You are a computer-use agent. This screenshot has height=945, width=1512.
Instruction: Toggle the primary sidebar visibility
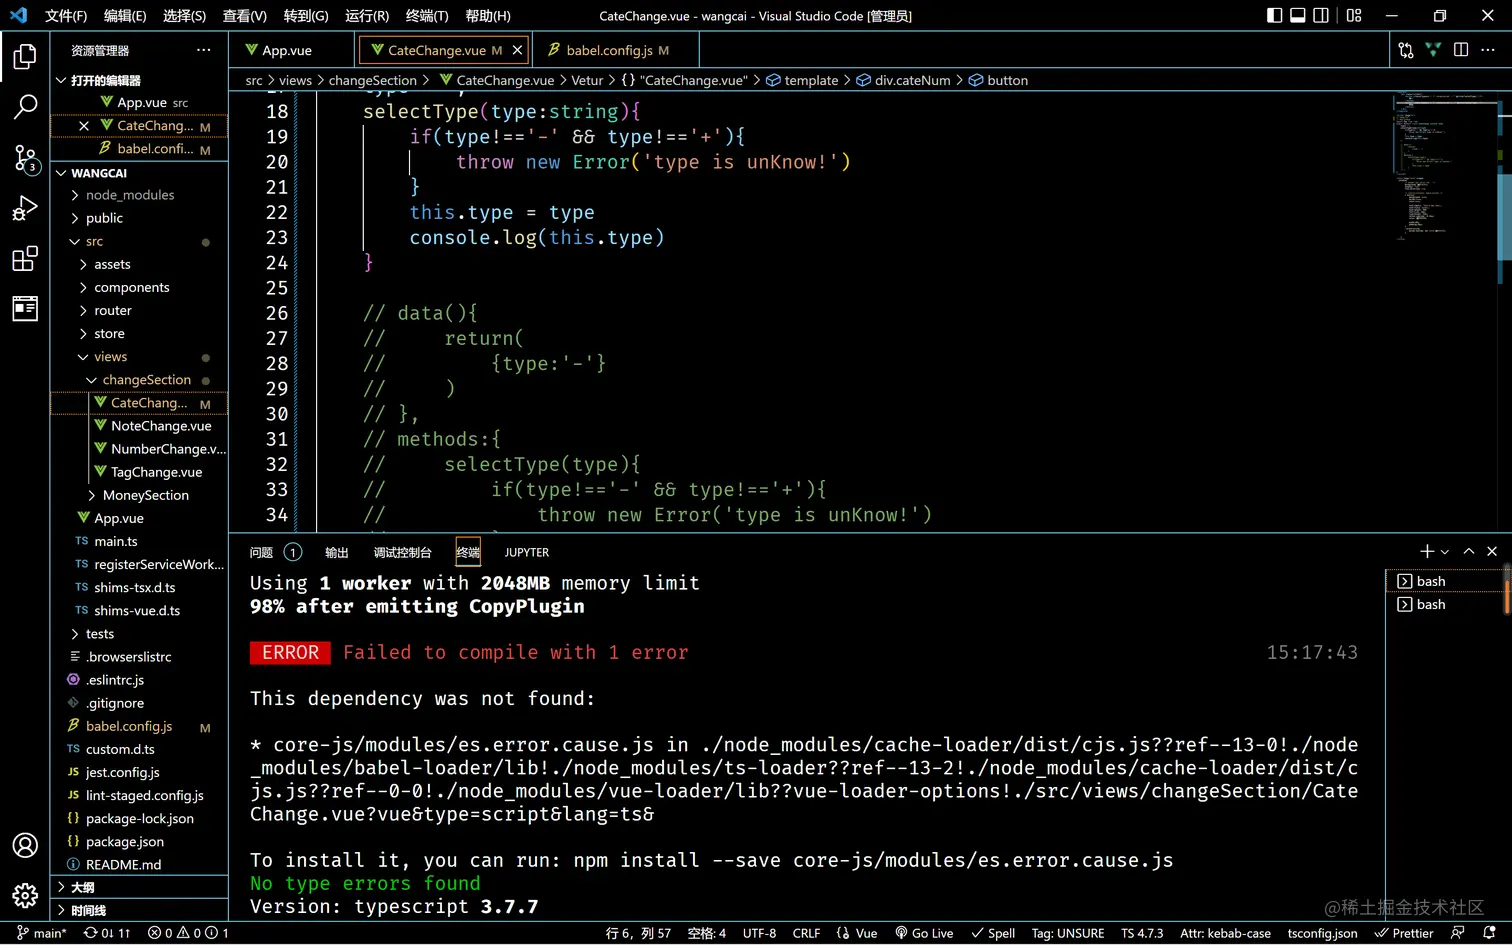click(x=1274, y=15)
